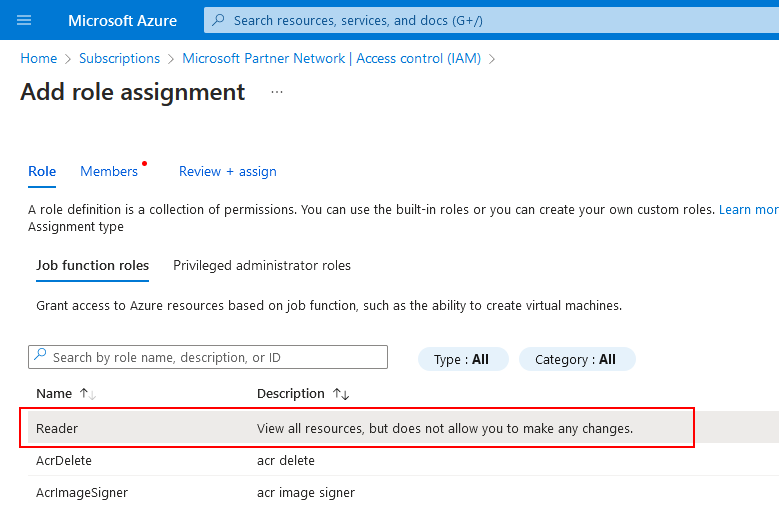Image resolution: width=779 pixels, height=505 pixels.
Task: Sort roles by Description column arrows
Action: [341, 394]
